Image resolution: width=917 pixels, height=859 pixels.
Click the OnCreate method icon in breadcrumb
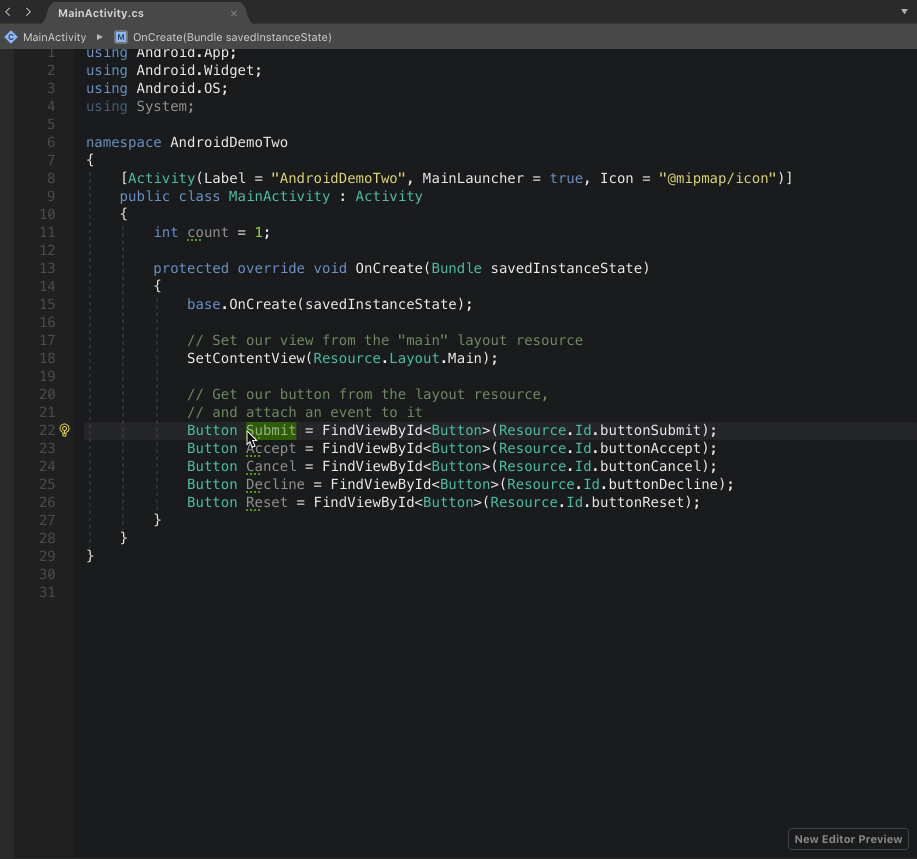(121, 37)
